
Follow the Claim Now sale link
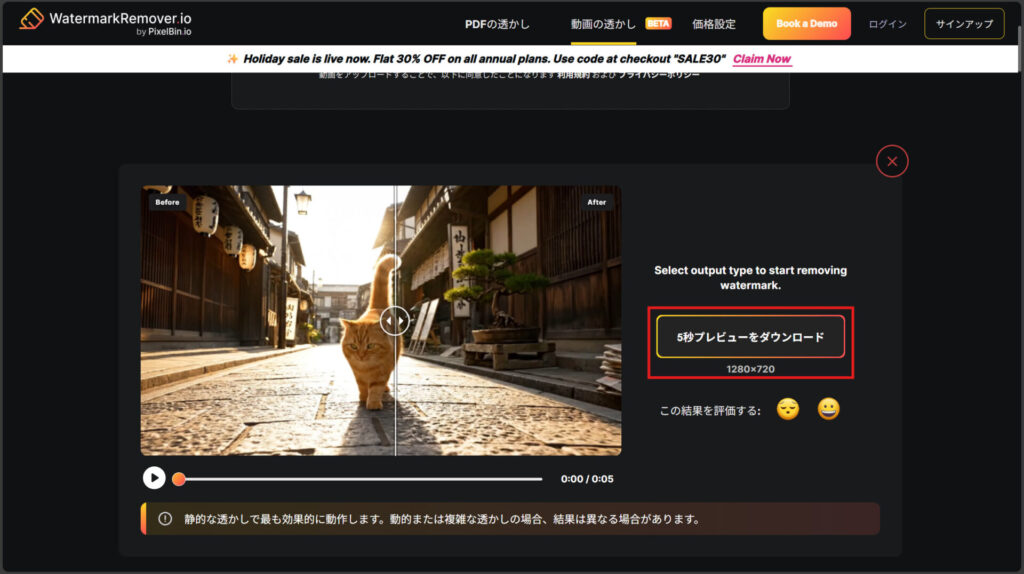(x=762, y=59)
